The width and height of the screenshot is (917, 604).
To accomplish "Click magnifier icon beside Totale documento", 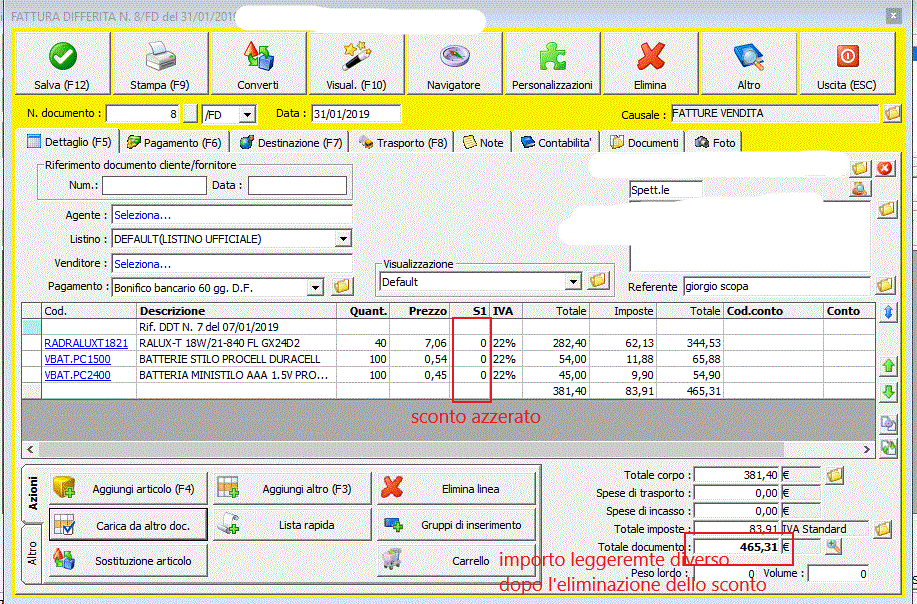I will click(x=834, y=547).
